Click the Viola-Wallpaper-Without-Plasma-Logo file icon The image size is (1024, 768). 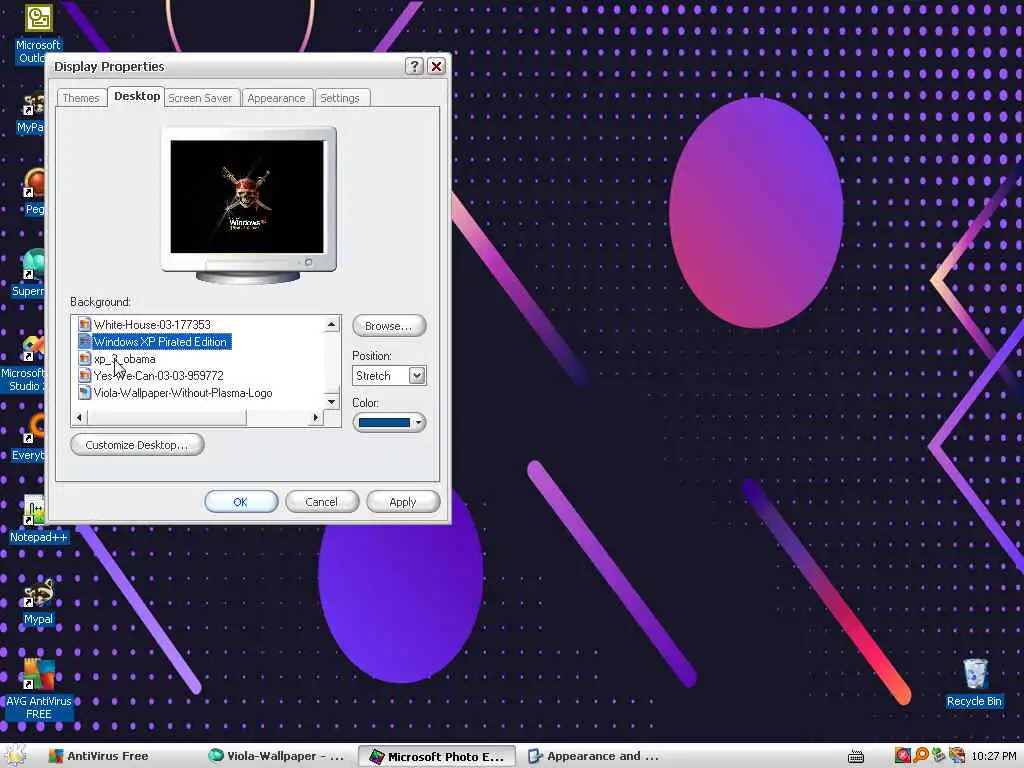tap(84, 392)
